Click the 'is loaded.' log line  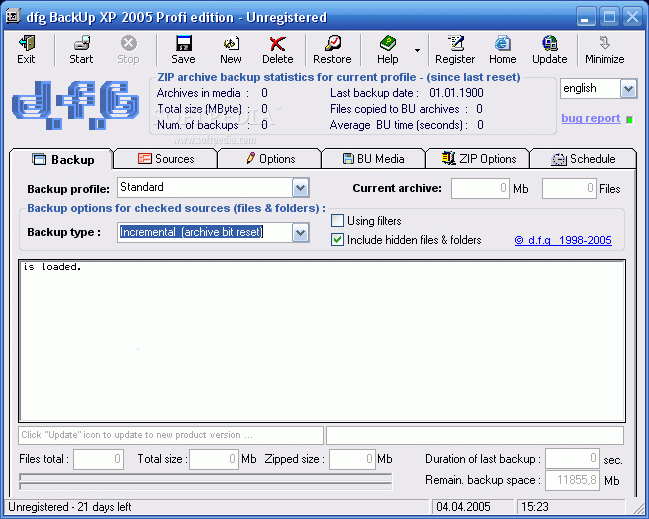[x=52, y=267]
